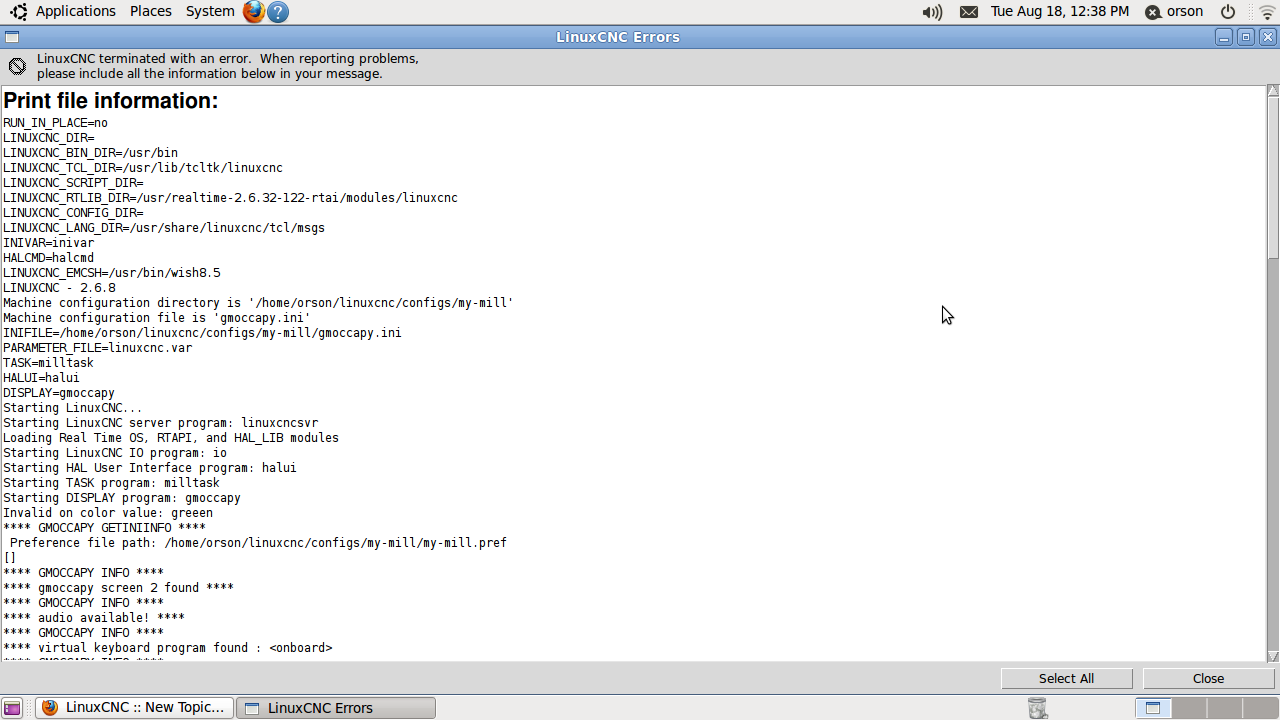The image size is (1280, 720).
Task: Open the Trash icon in bottom panel
Action: click(1038, 708)
